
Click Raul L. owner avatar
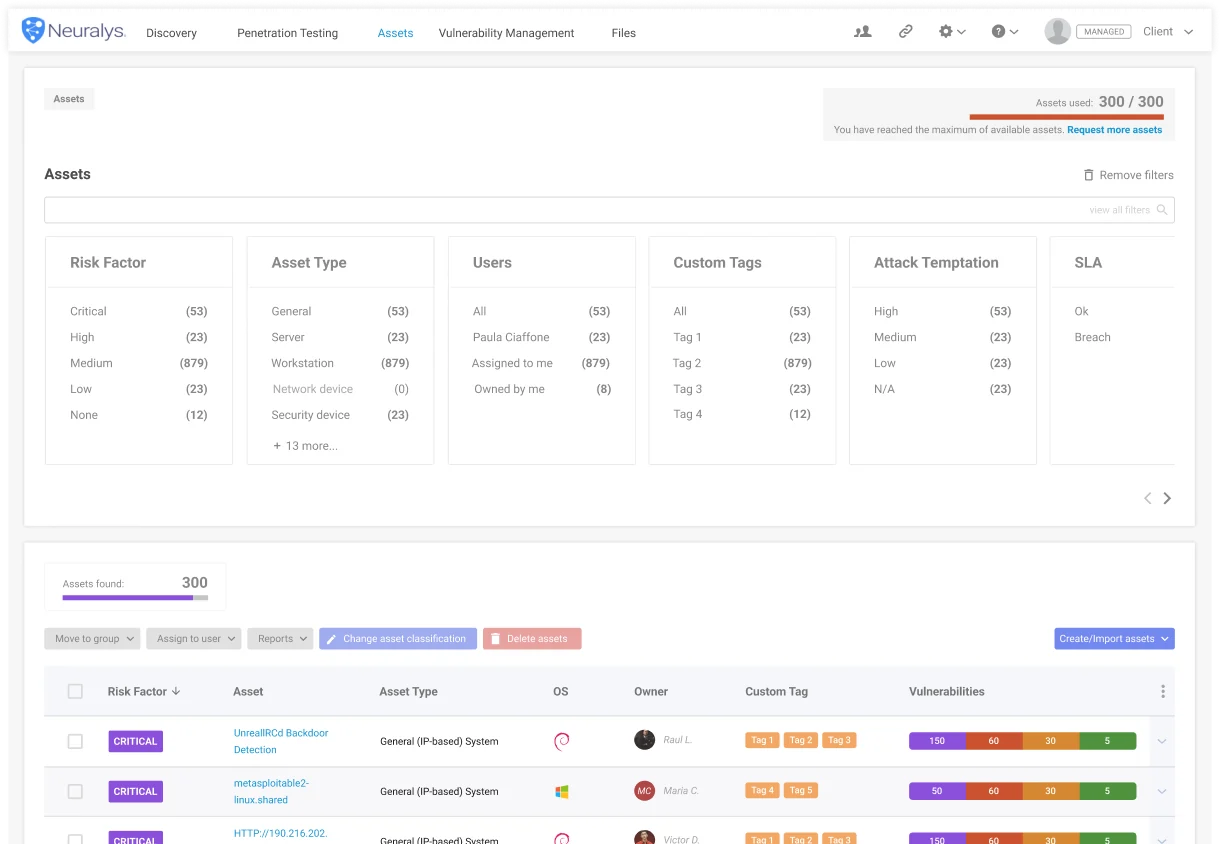645,740
